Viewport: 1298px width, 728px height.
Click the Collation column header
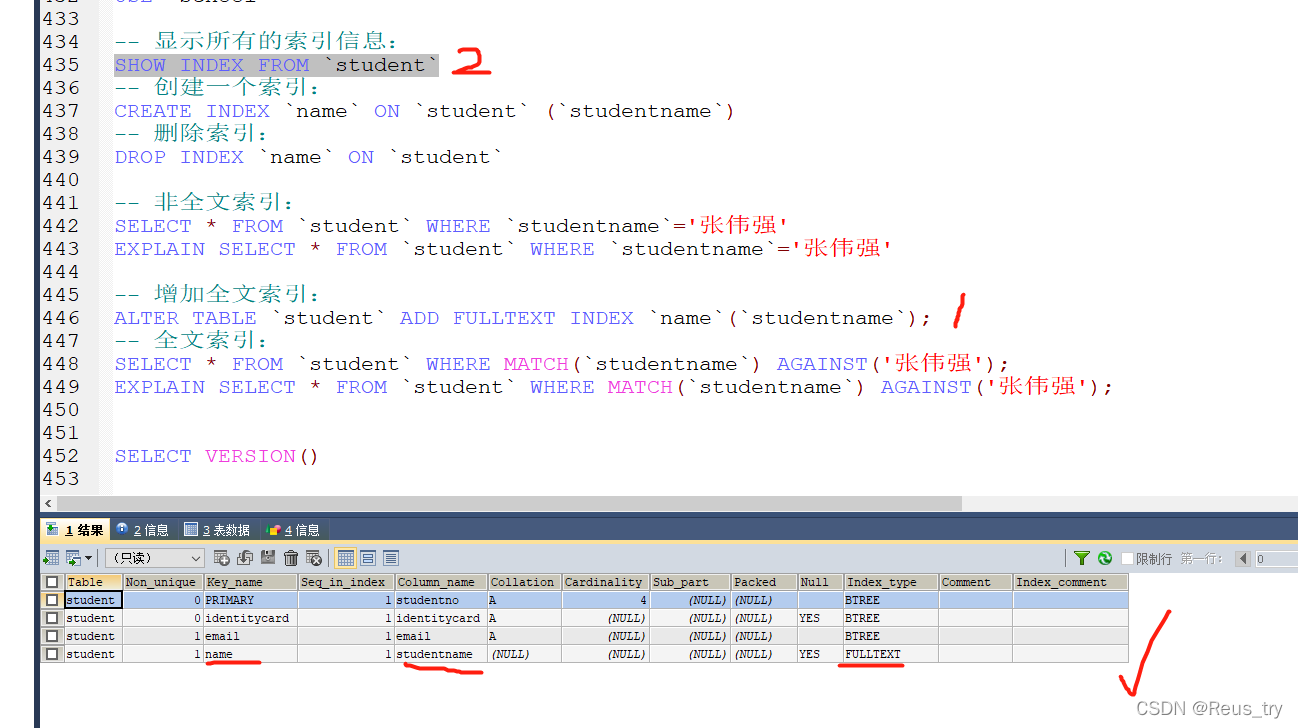(524, 582)
